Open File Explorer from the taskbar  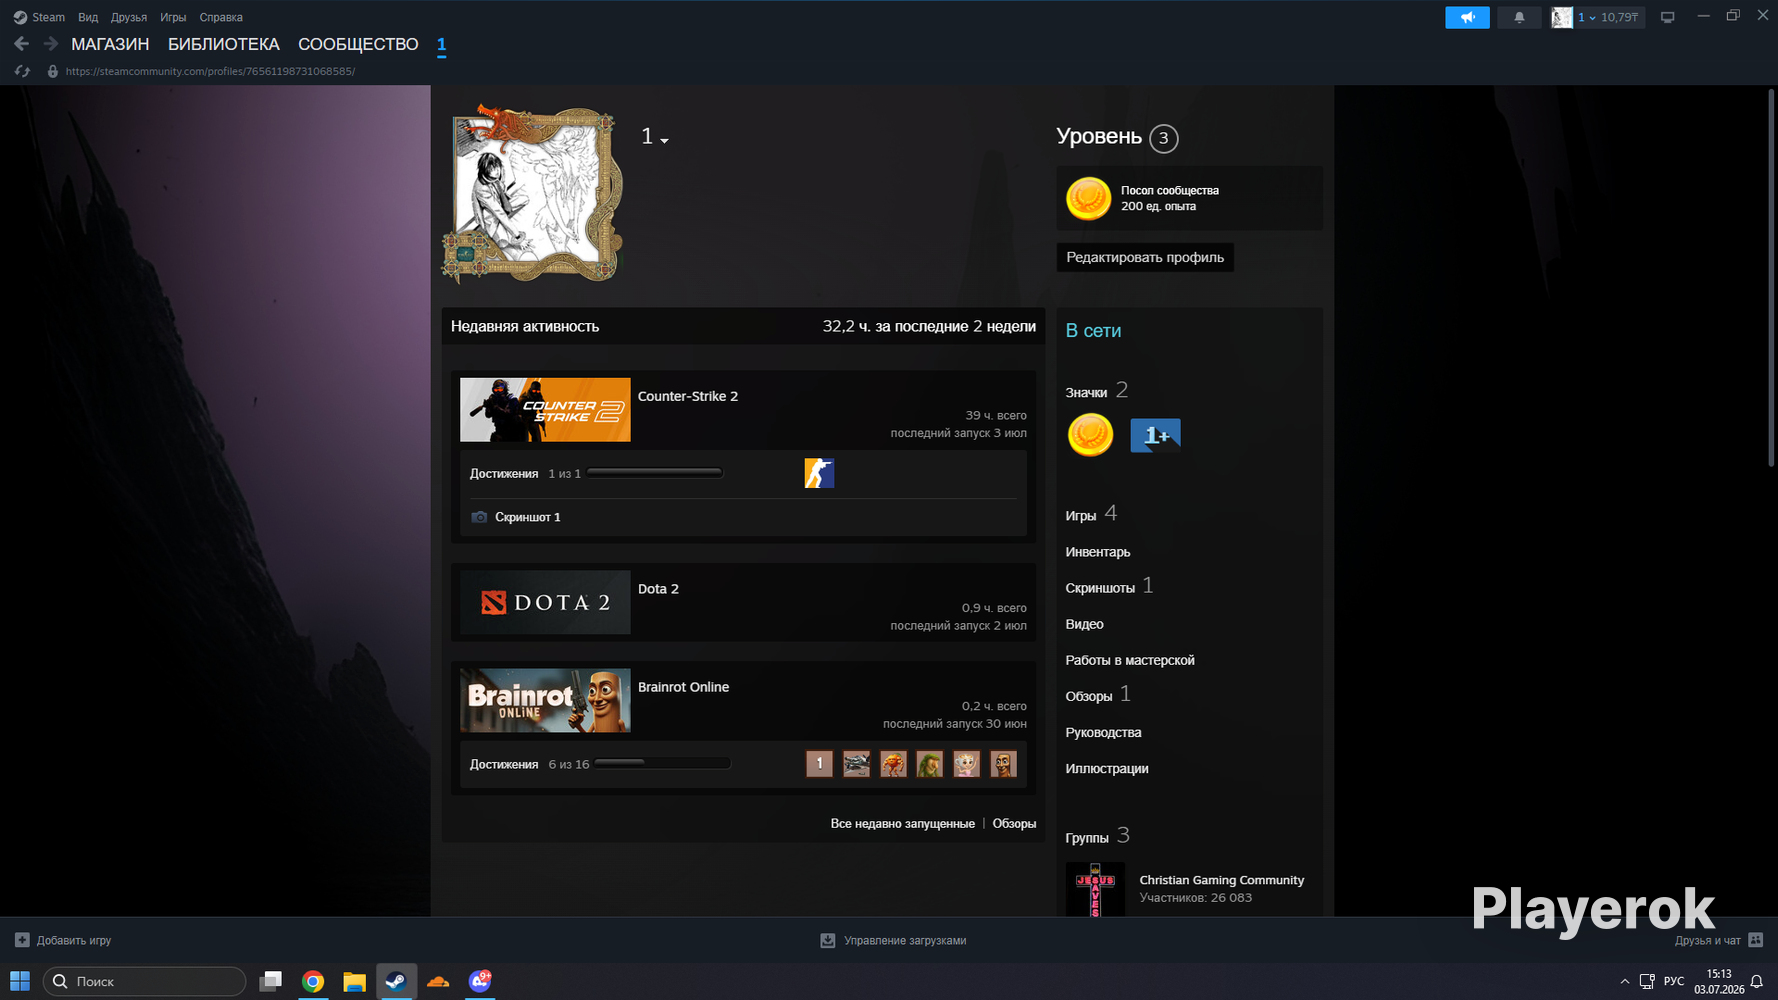point(354,982)
